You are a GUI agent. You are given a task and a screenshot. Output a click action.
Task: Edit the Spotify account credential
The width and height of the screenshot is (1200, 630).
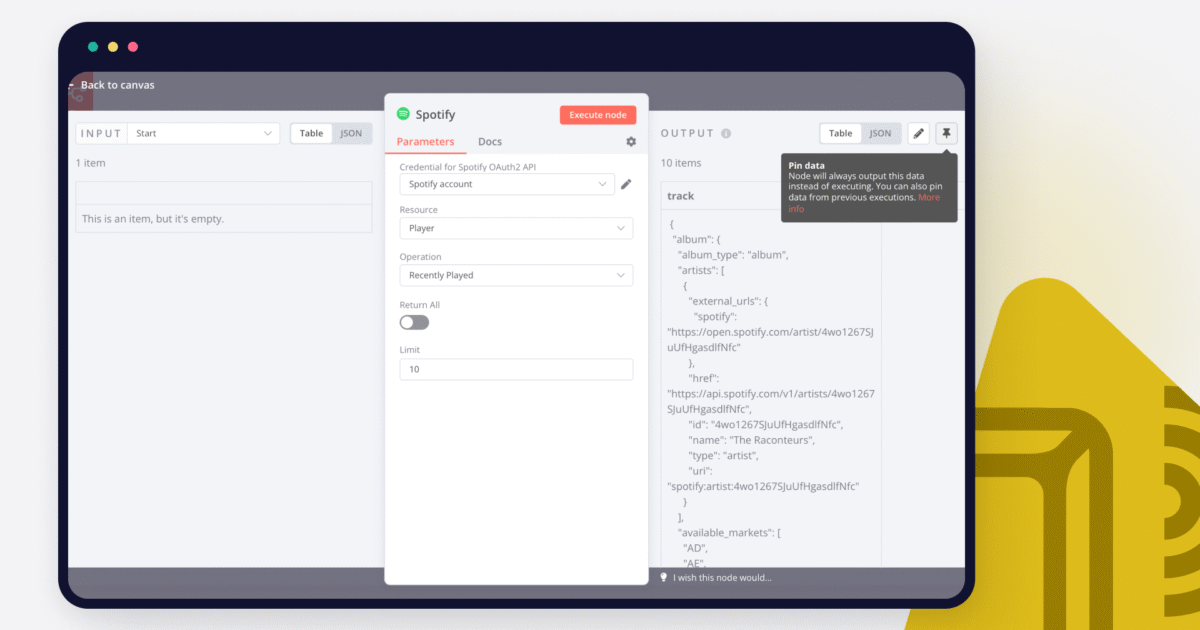(626, 184)
